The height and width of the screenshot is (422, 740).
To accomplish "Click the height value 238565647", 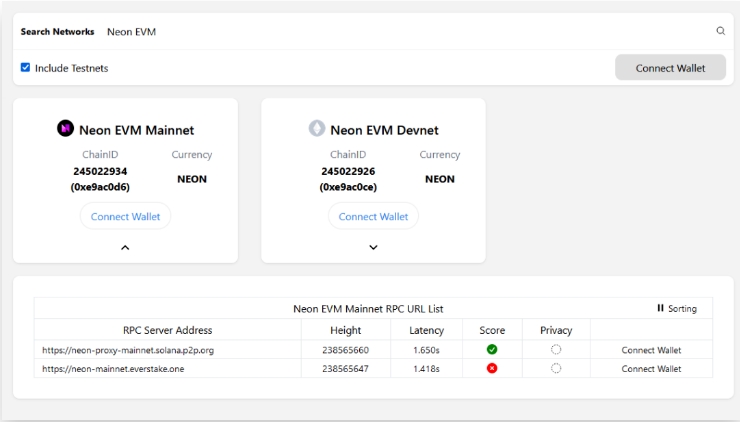I will pos(345,369).
